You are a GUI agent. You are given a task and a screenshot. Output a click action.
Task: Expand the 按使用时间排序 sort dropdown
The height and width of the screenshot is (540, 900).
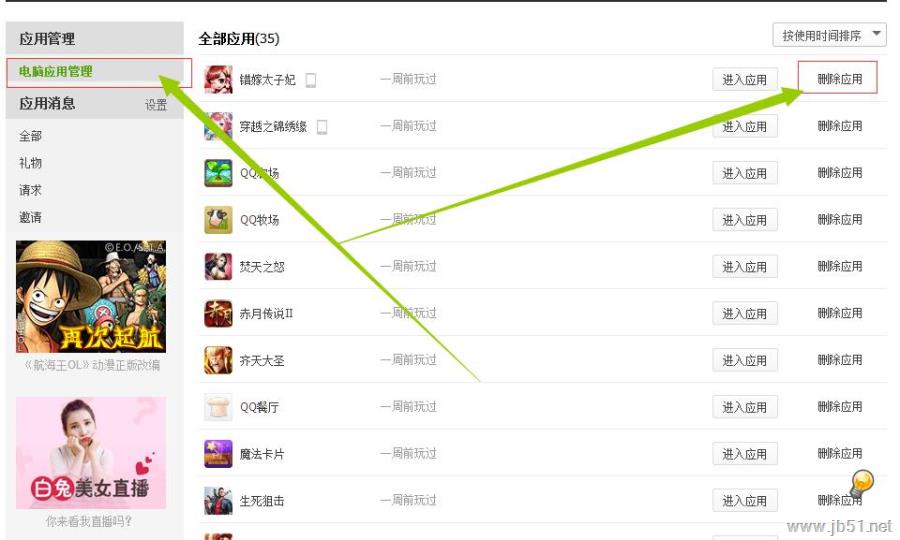[x=829, y=36]
